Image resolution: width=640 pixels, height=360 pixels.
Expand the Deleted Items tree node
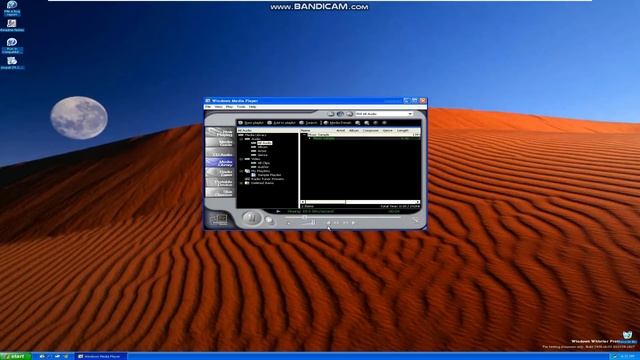click(241, 183)
